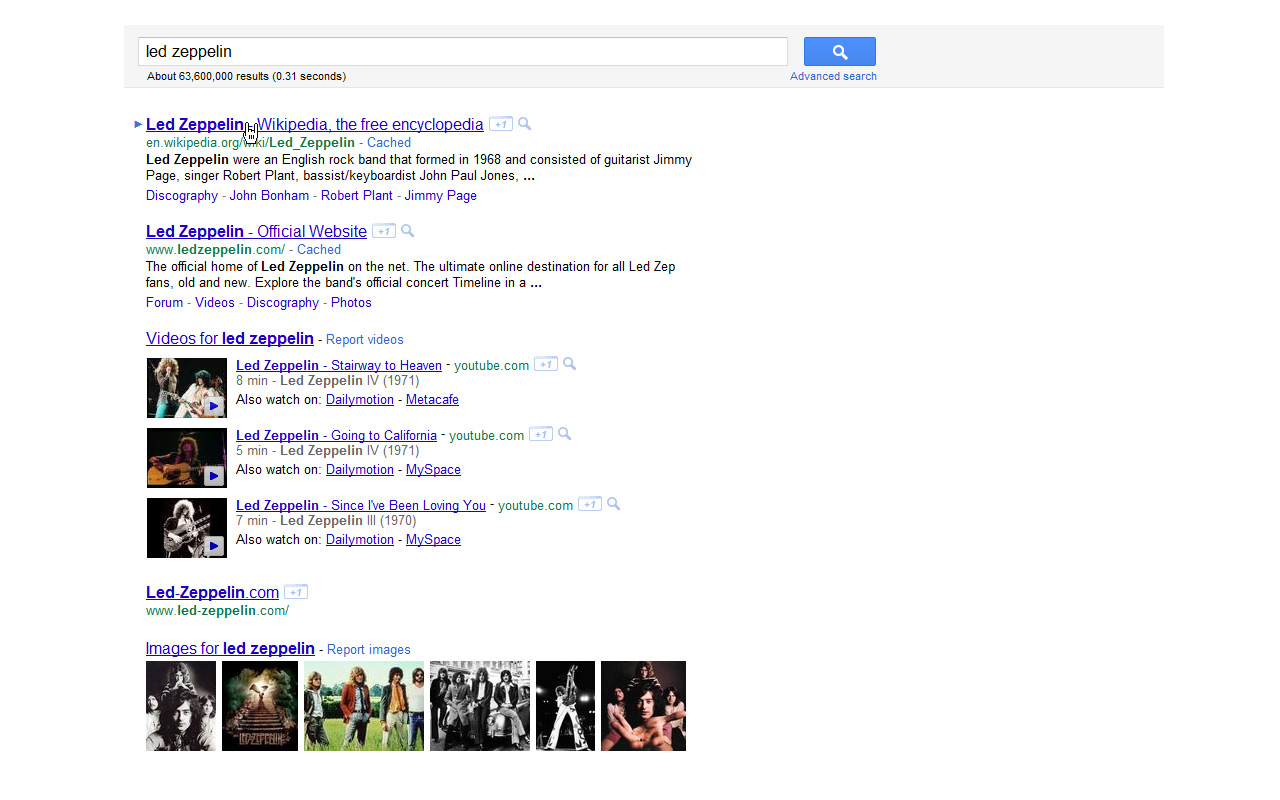This screenshot has width=1280, height=800.
Task: Open the Photos sitelink
Action: click(x=351, y=303)
